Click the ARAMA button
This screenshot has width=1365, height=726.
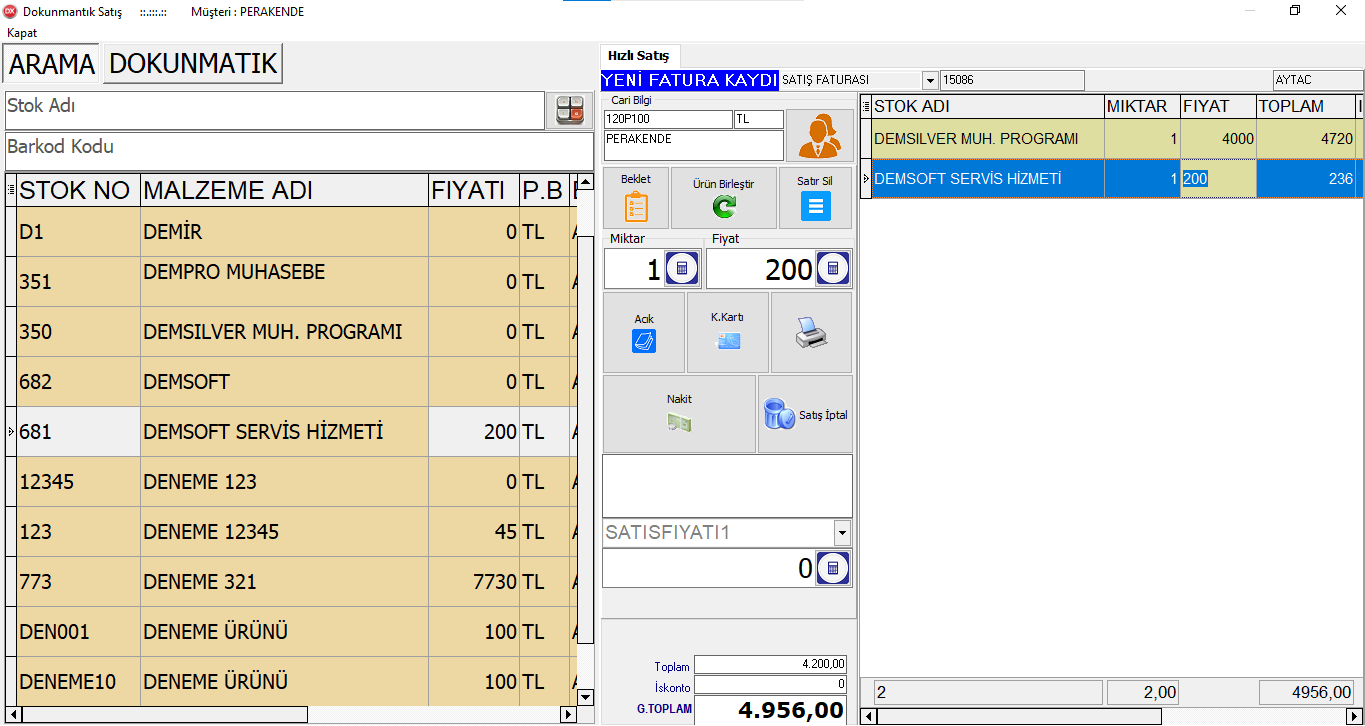click(52, 64)
